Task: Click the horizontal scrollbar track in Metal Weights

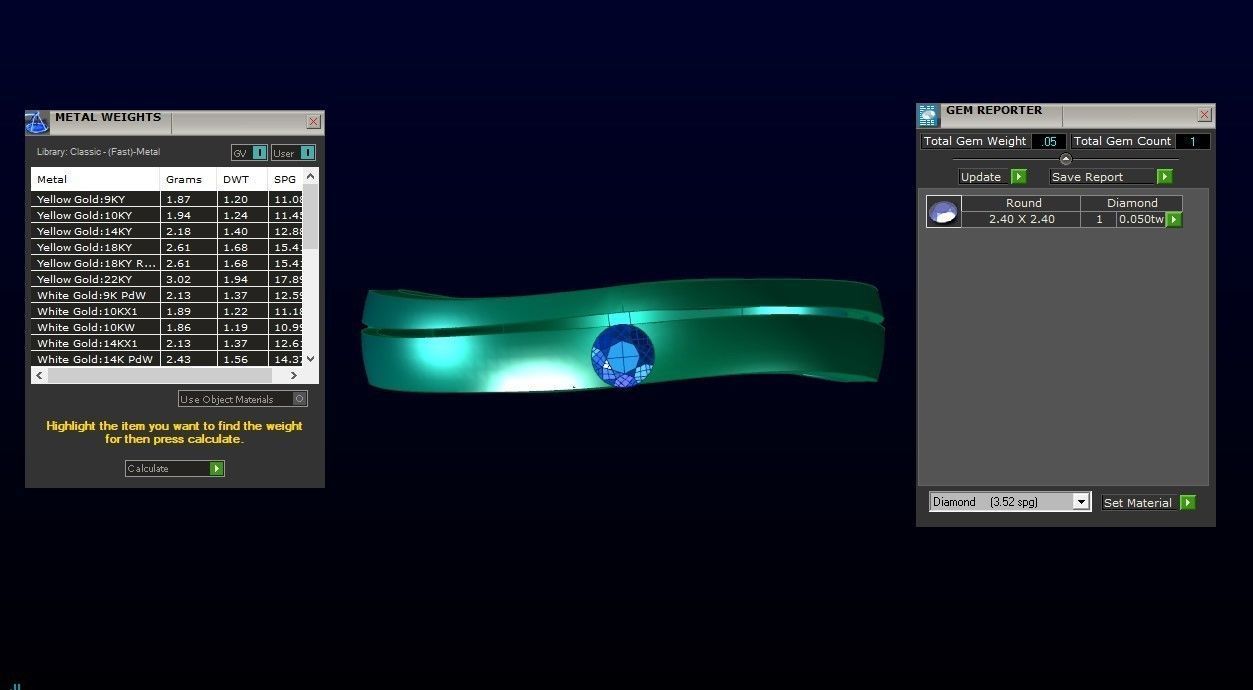Action: (160, 376)
